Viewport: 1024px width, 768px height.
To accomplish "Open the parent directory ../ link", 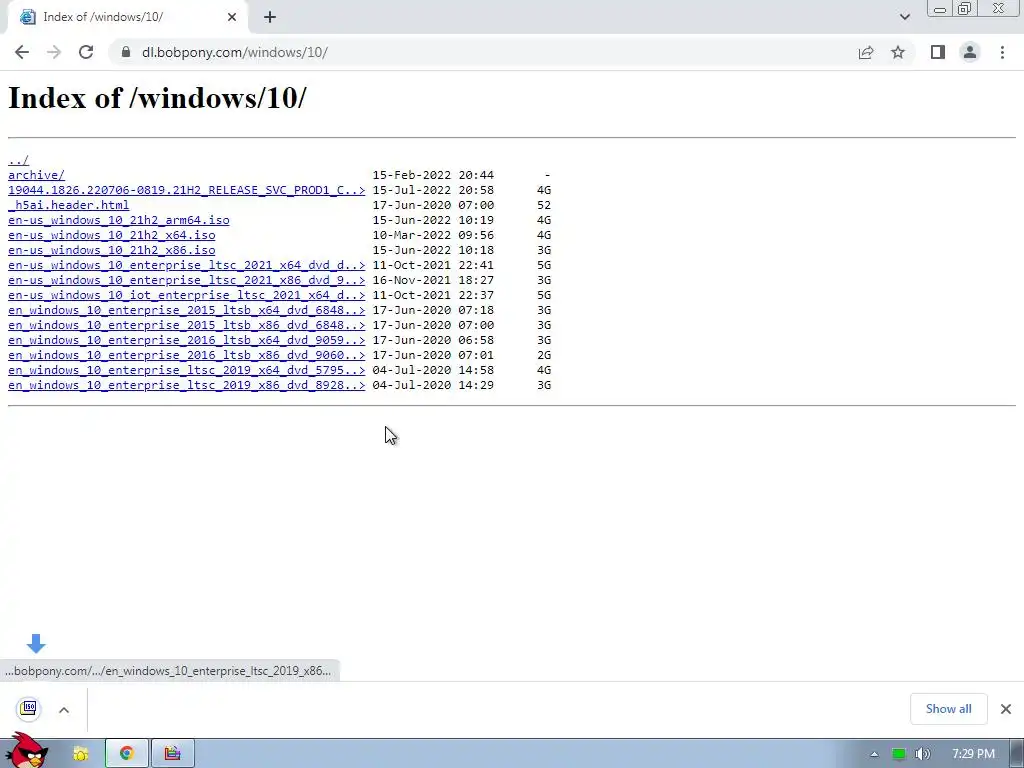I will click(18, 160).
